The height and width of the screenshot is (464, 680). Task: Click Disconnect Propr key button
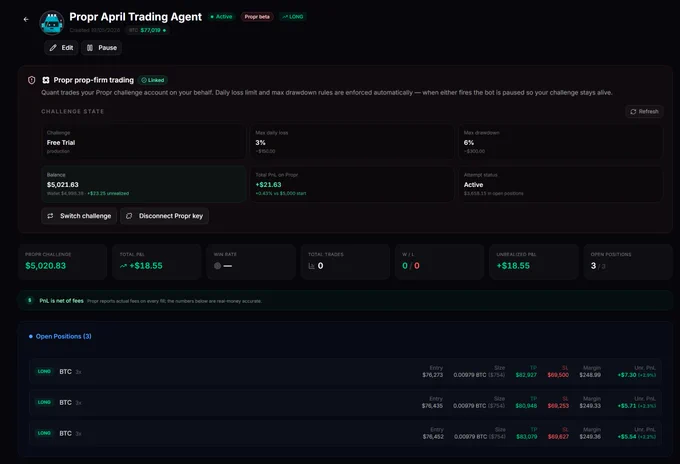click(x=164, y=216)
